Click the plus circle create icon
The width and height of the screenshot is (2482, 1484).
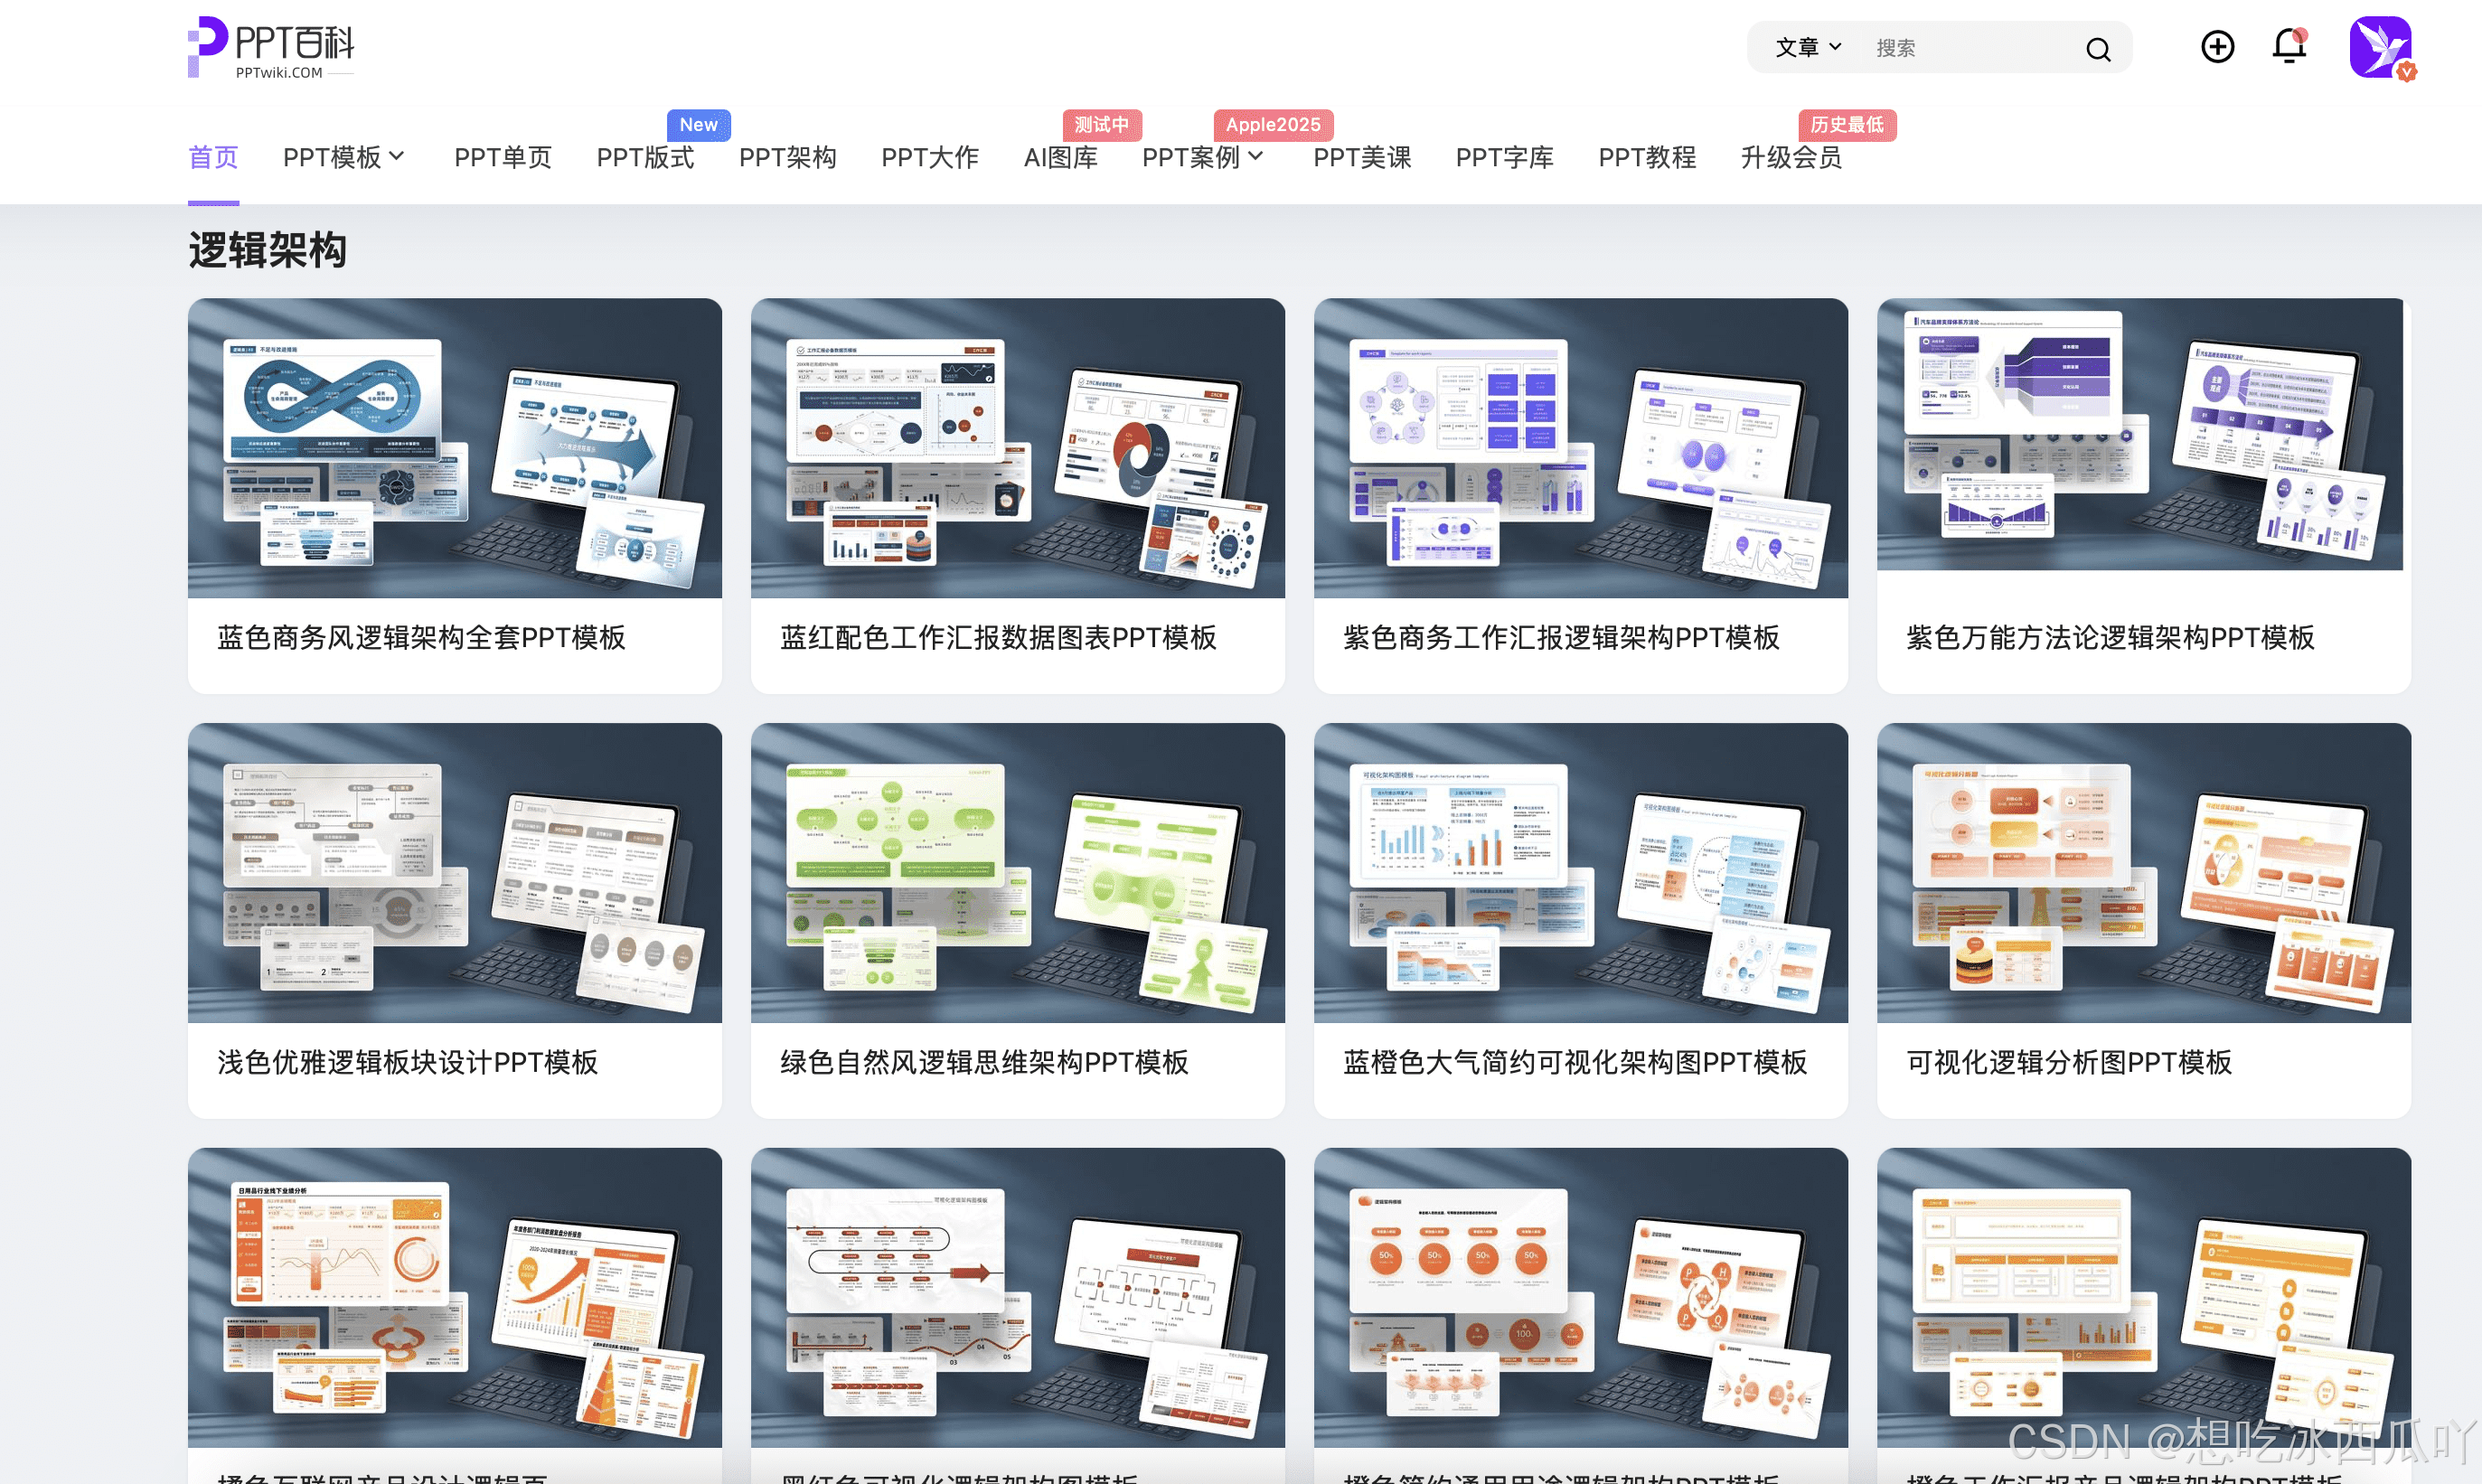click(2217, 47)
